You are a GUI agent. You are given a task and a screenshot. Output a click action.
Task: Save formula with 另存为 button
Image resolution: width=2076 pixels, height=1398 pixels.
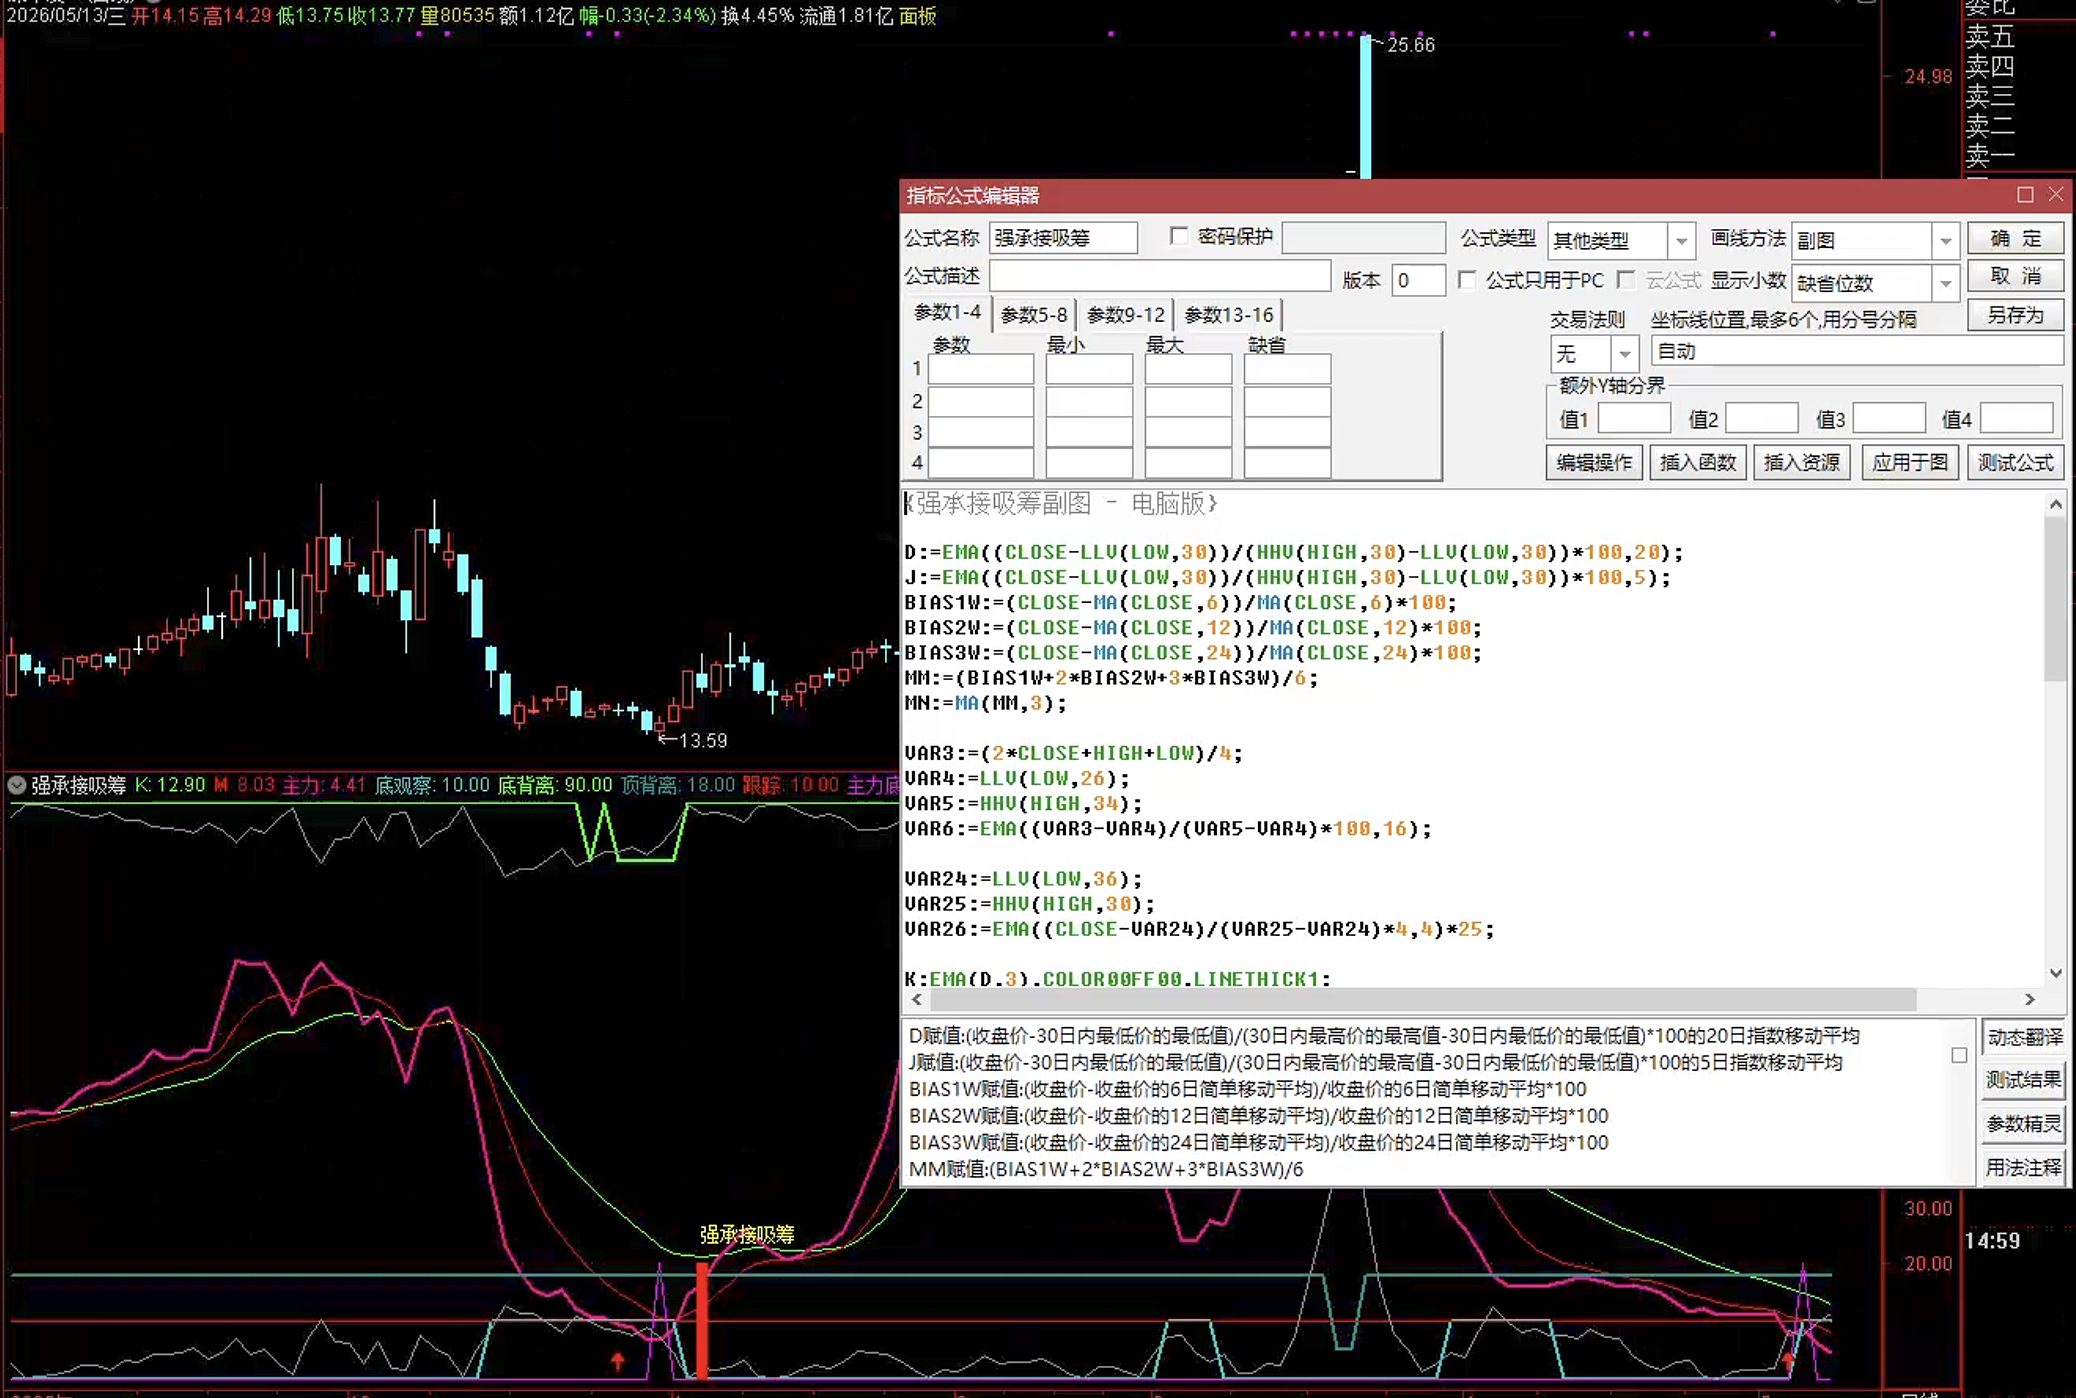[x=2015, y=316]
